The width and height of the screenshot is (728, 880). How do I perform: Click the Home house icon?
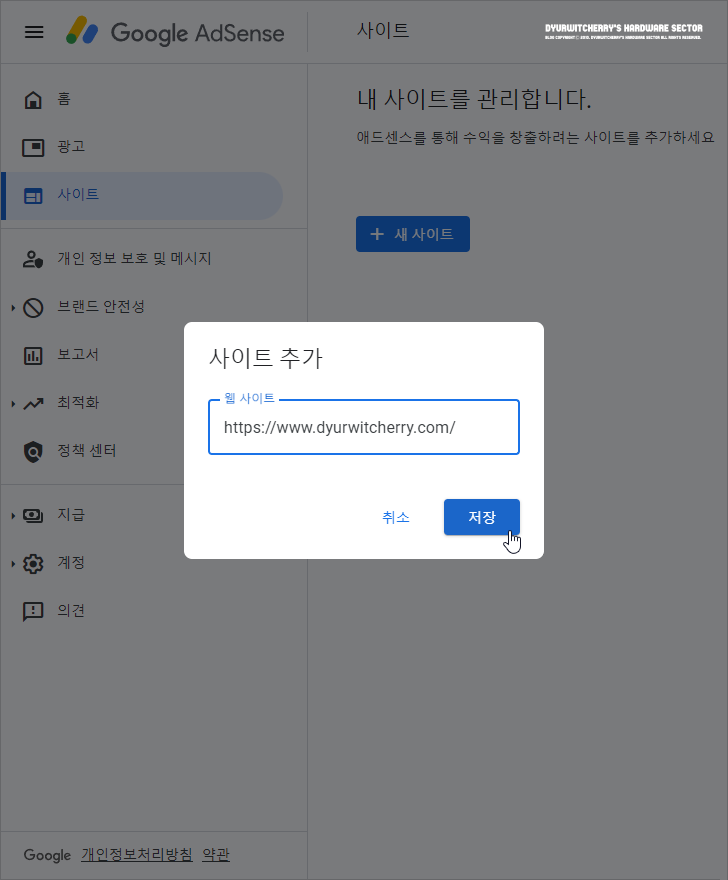pyautogui.click(x=33, y=99)
